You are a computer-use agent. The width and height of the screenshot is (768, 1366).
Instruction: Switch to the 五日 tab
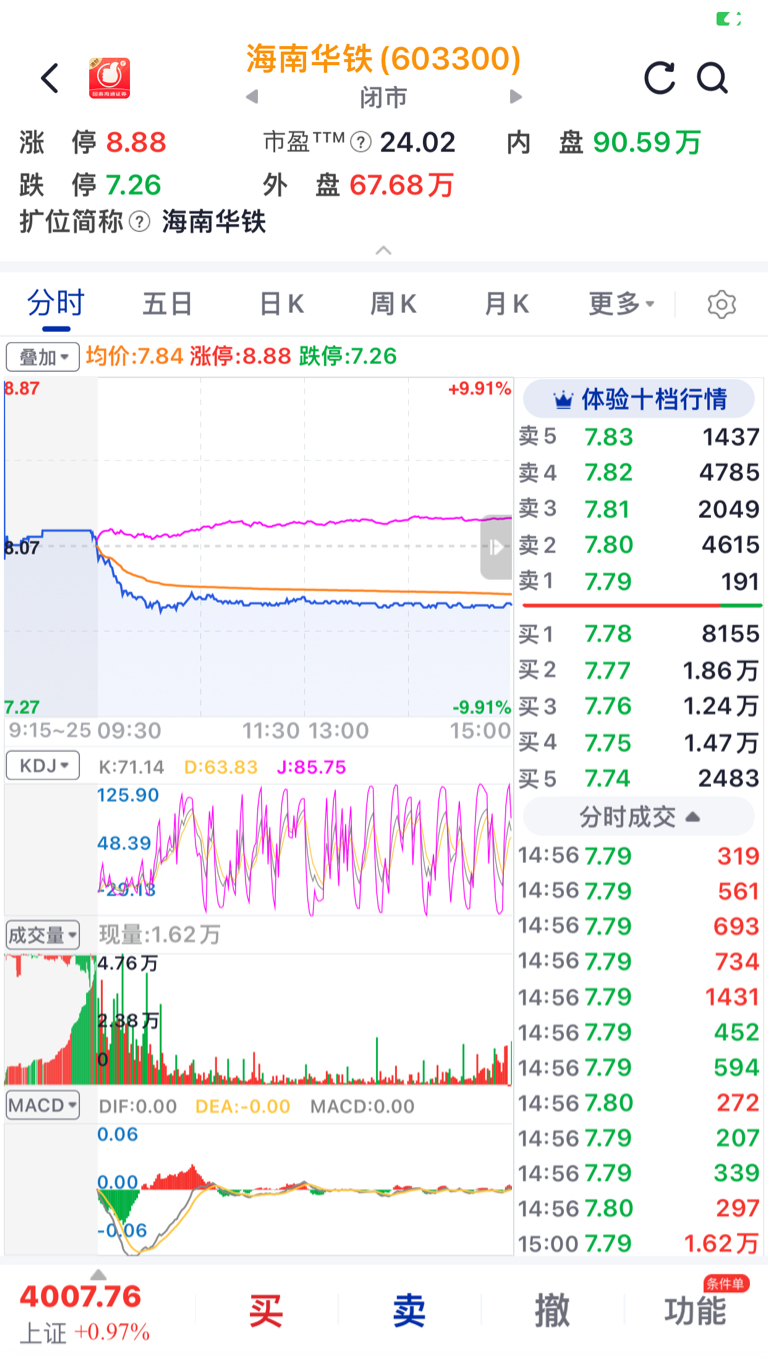(167, 304)
